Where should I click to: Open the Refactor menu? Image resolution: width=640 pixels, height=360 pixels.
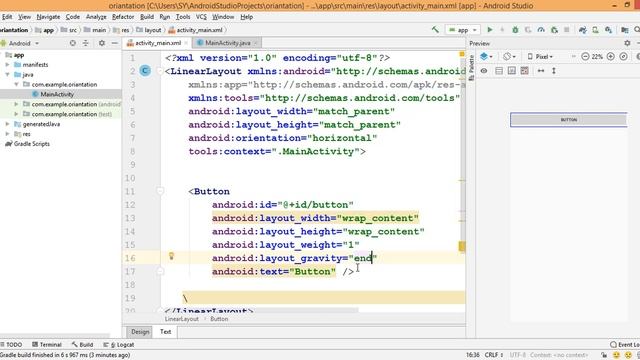123,17
